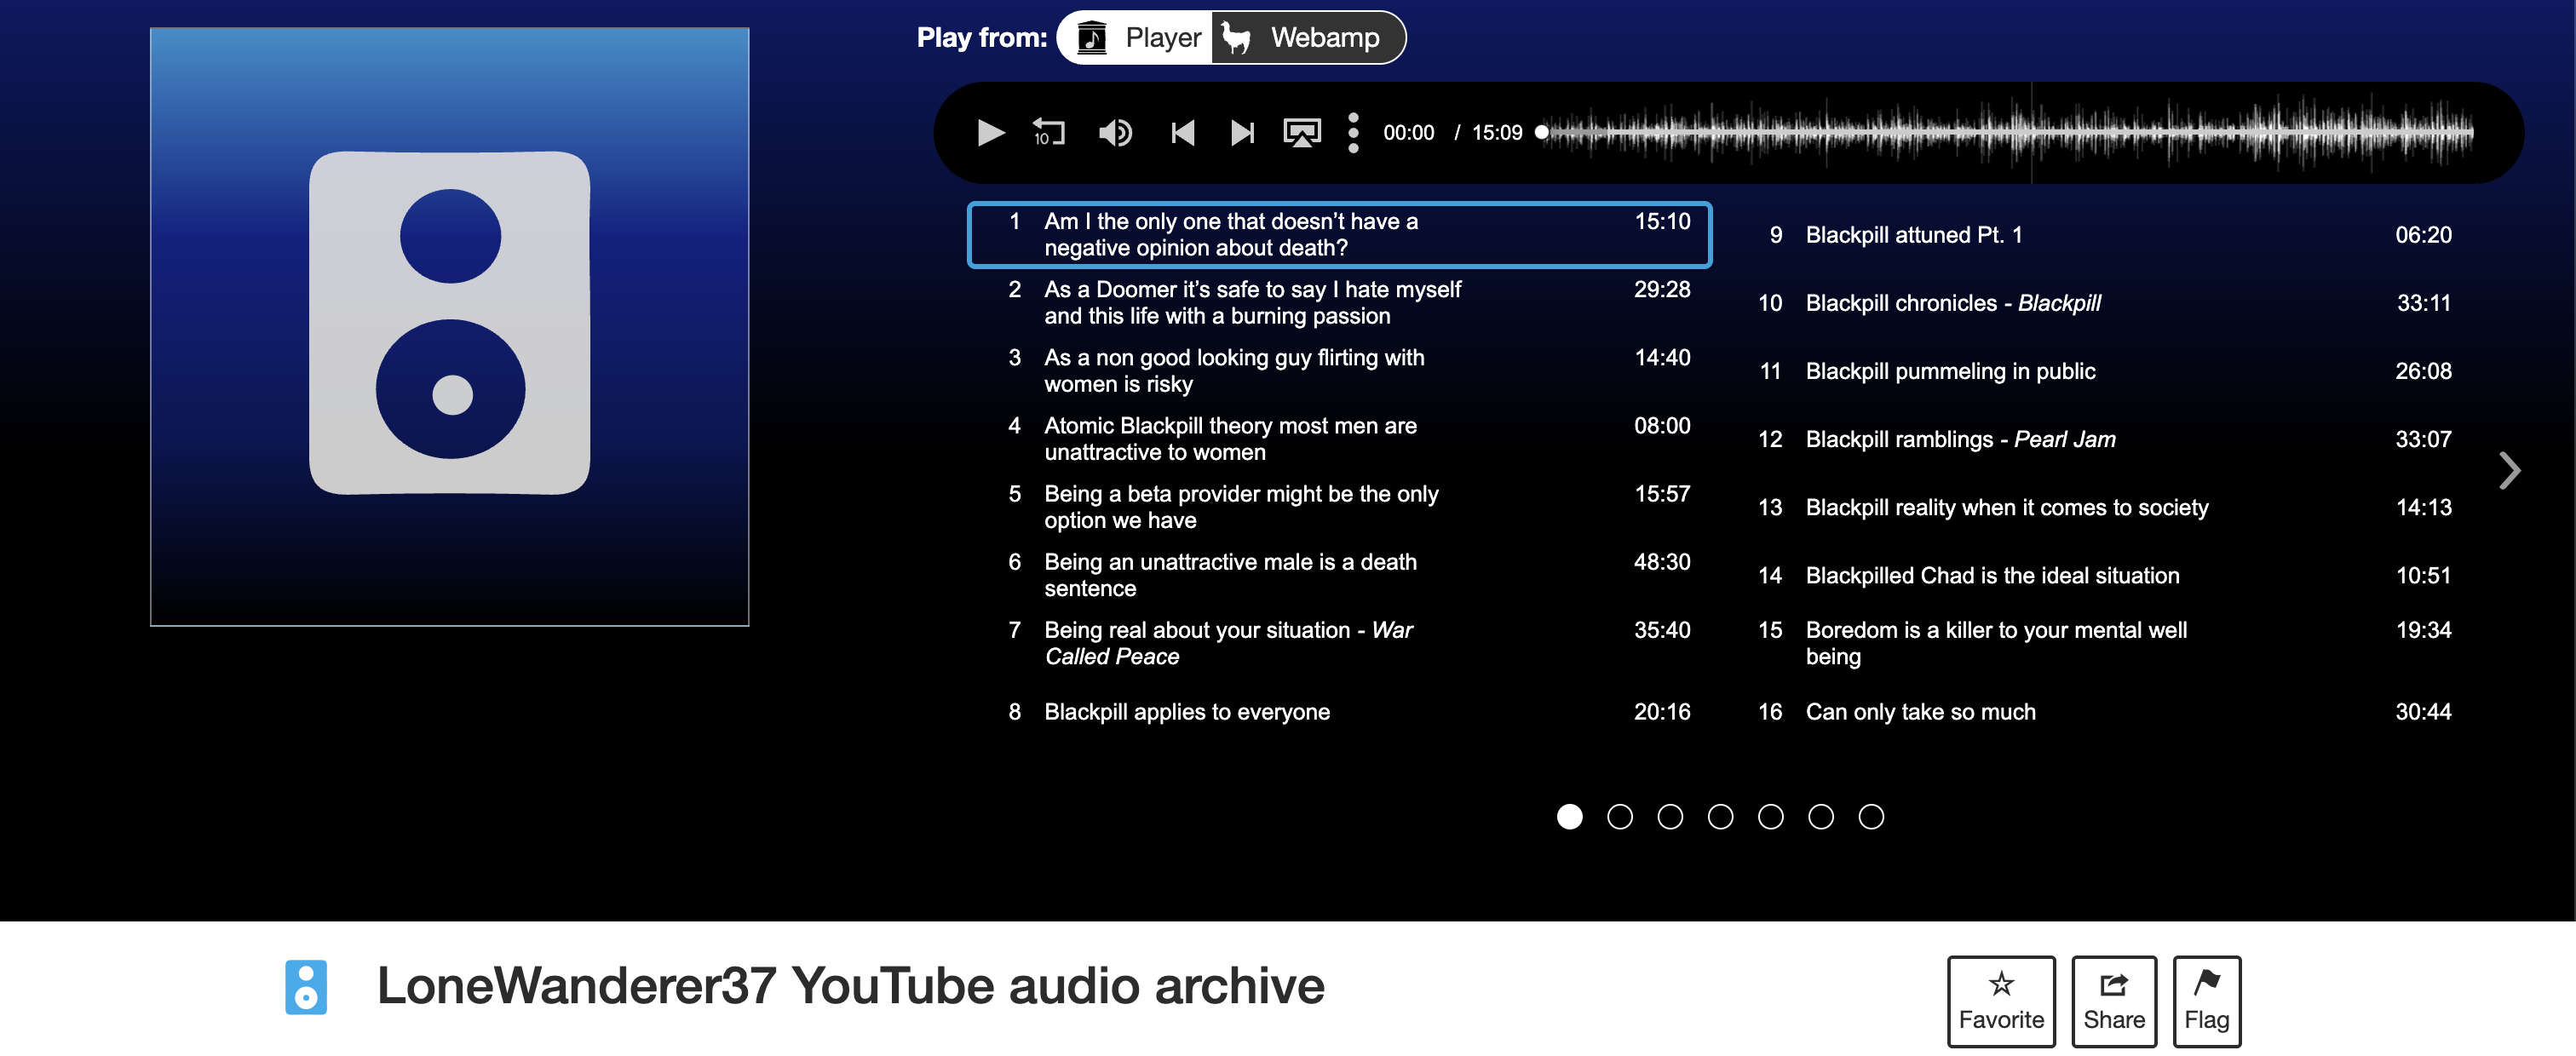
Task: Play track 5 'Being a beta provider'
Action: [1340, 507]
